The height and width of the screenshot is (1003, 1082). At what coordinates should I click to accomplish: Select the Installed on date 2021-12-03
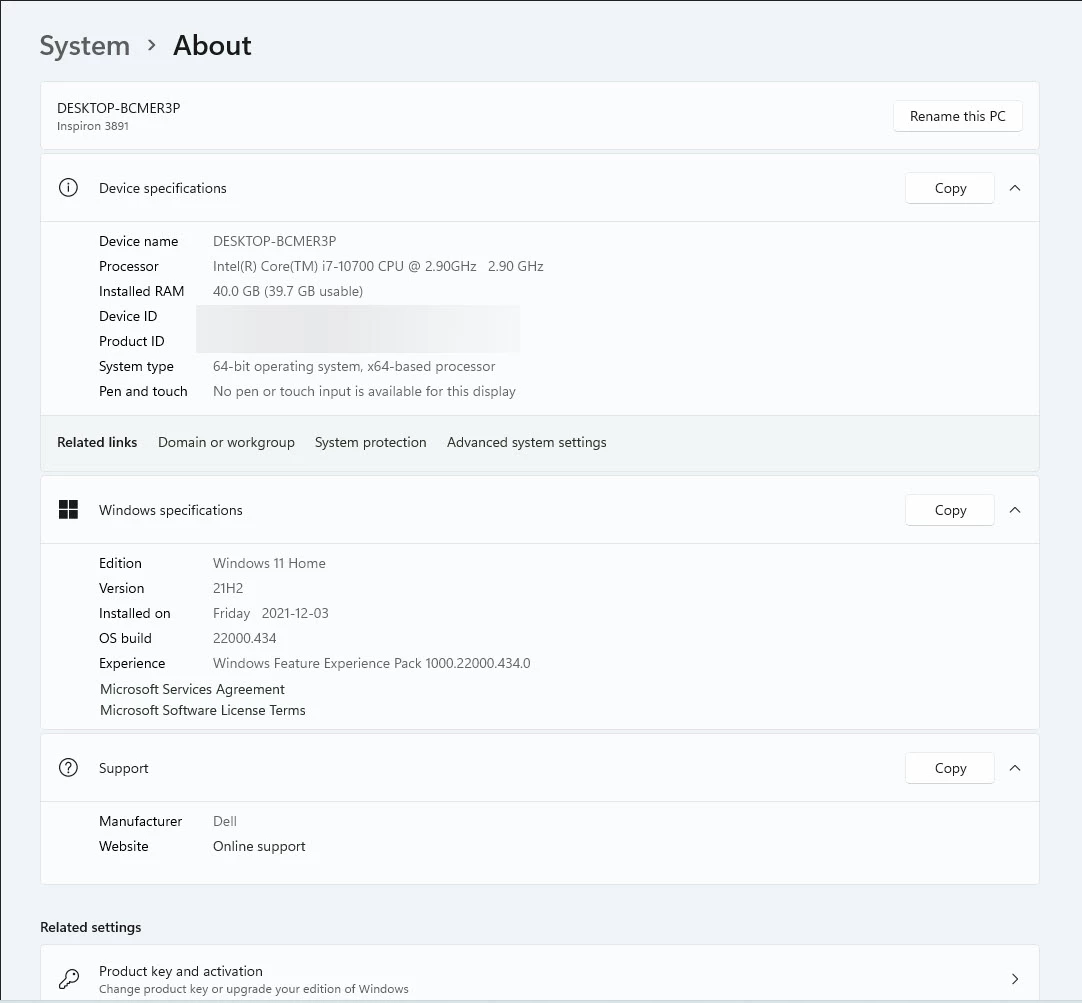pos(295,613)
